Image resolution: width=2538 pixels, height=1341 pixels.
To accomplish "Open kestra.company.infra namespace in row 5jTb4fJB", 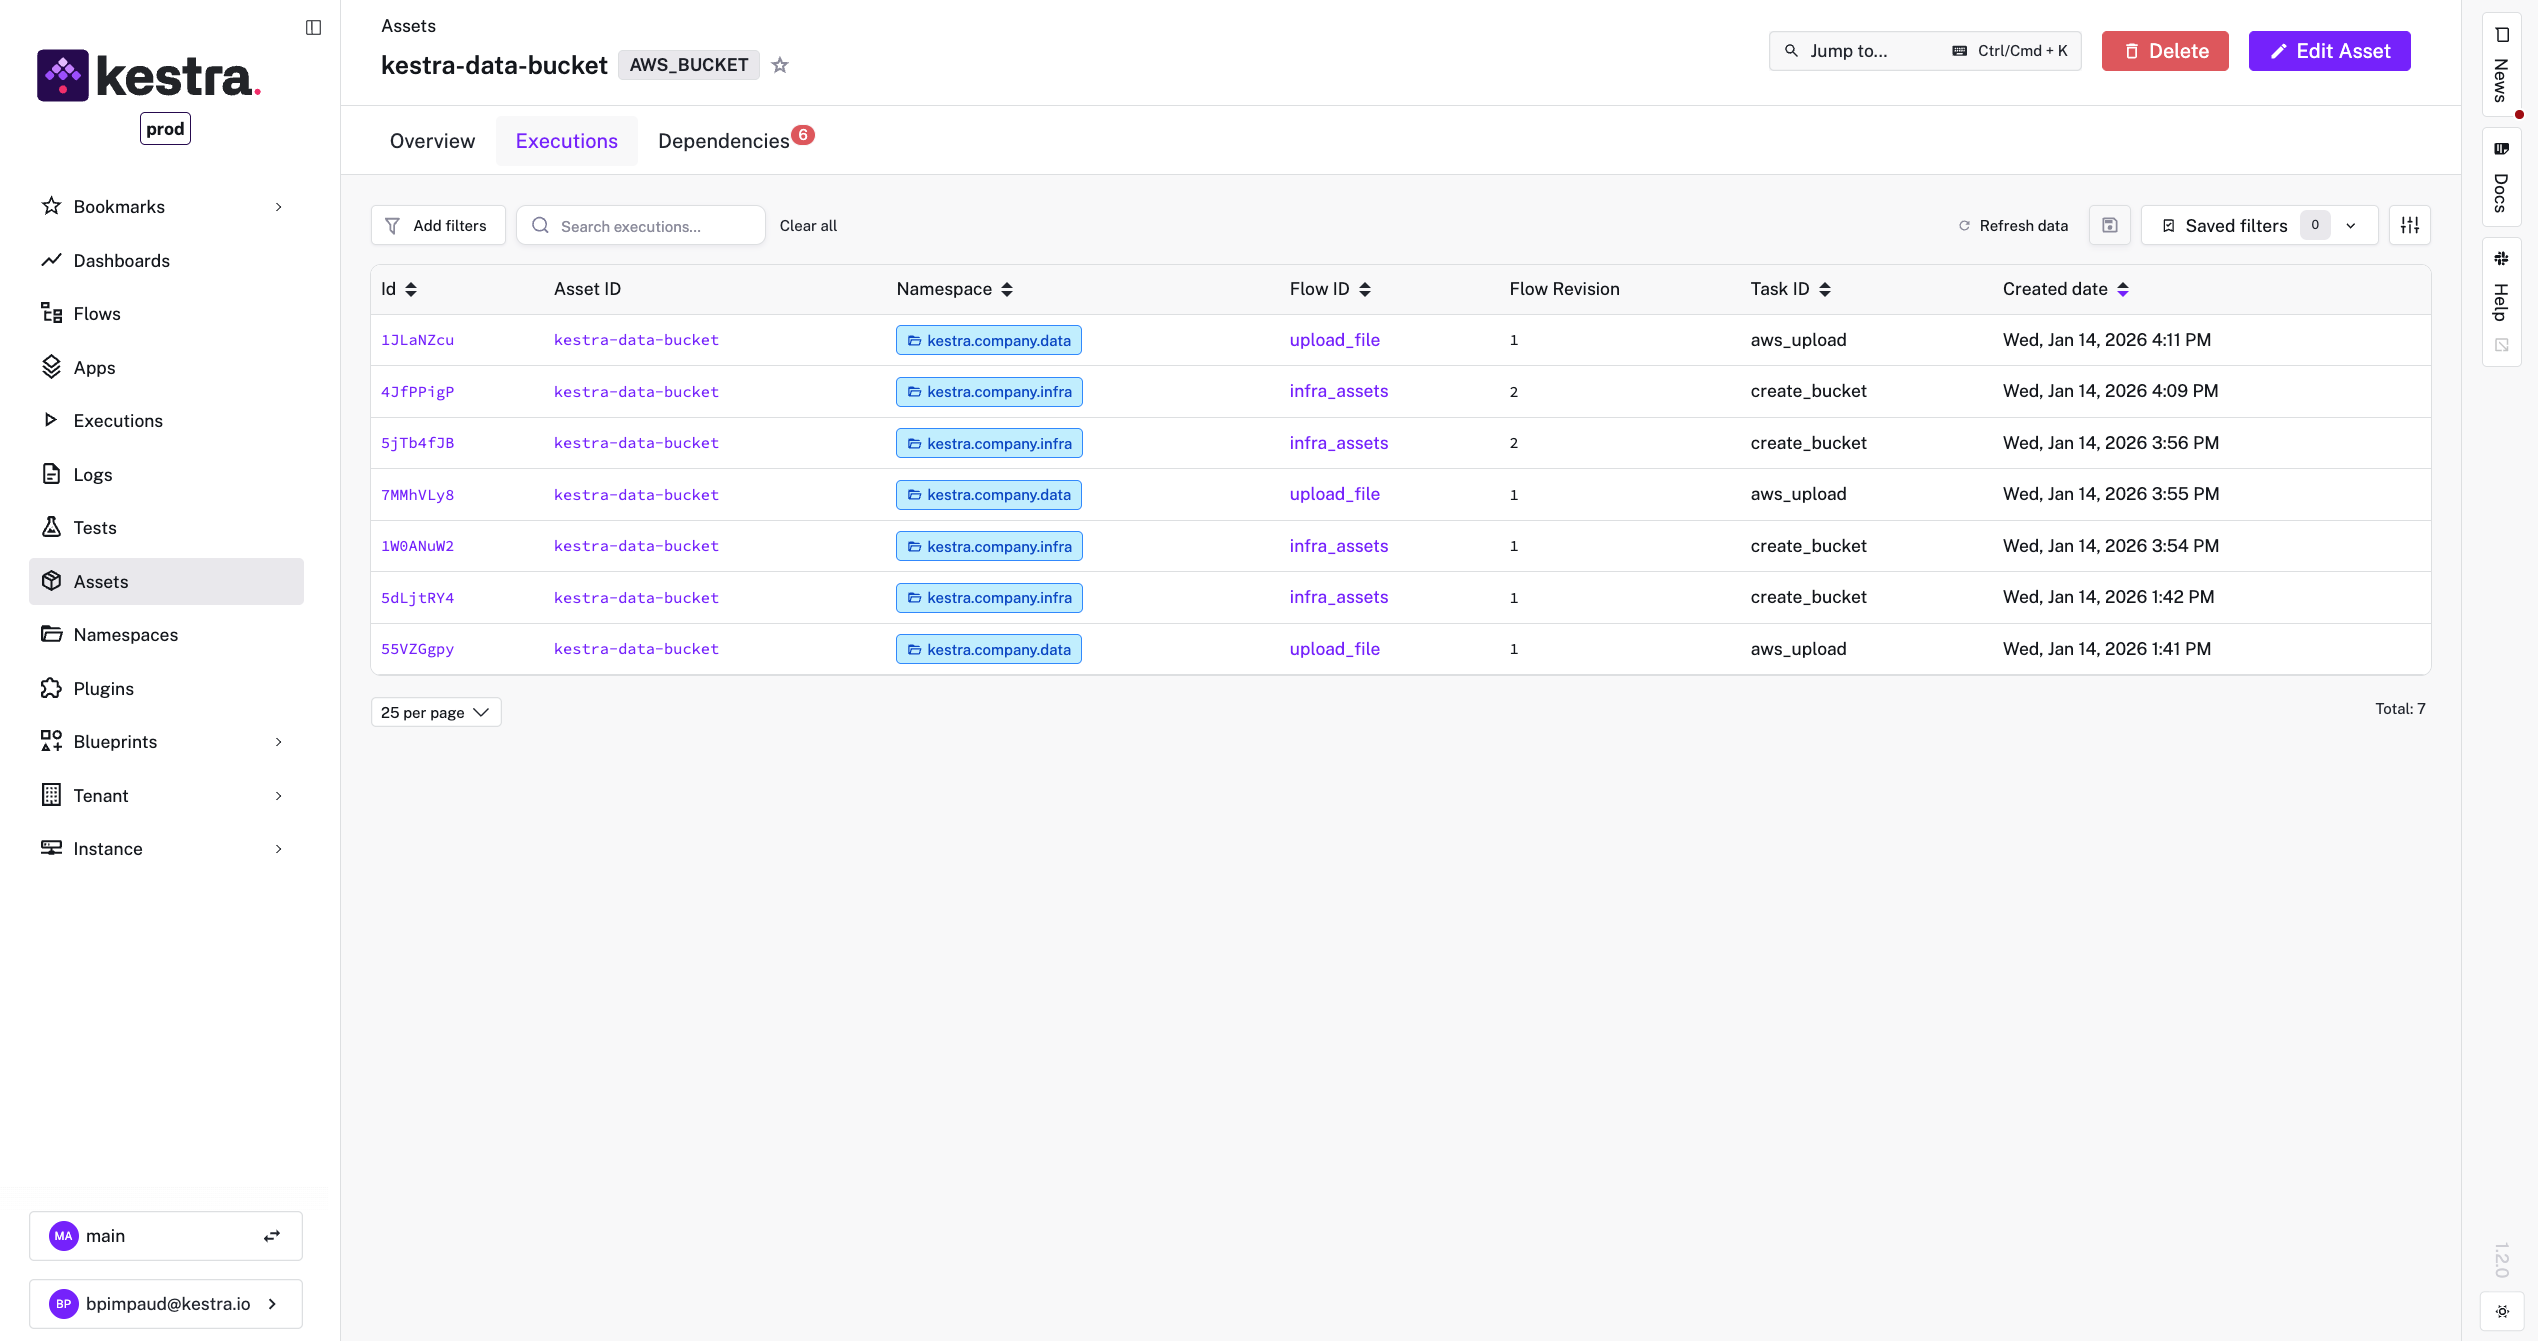I will point(989,443).
